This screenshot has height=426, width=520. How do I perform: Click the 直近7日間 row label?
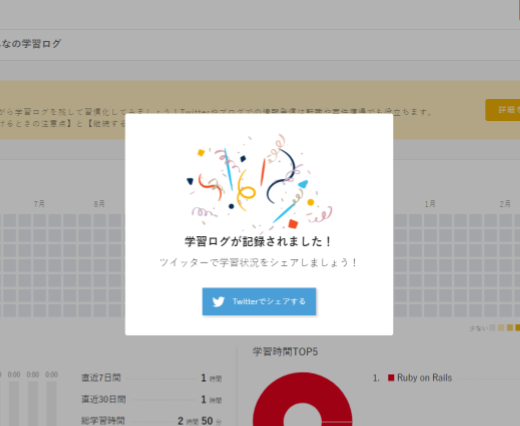101,378
